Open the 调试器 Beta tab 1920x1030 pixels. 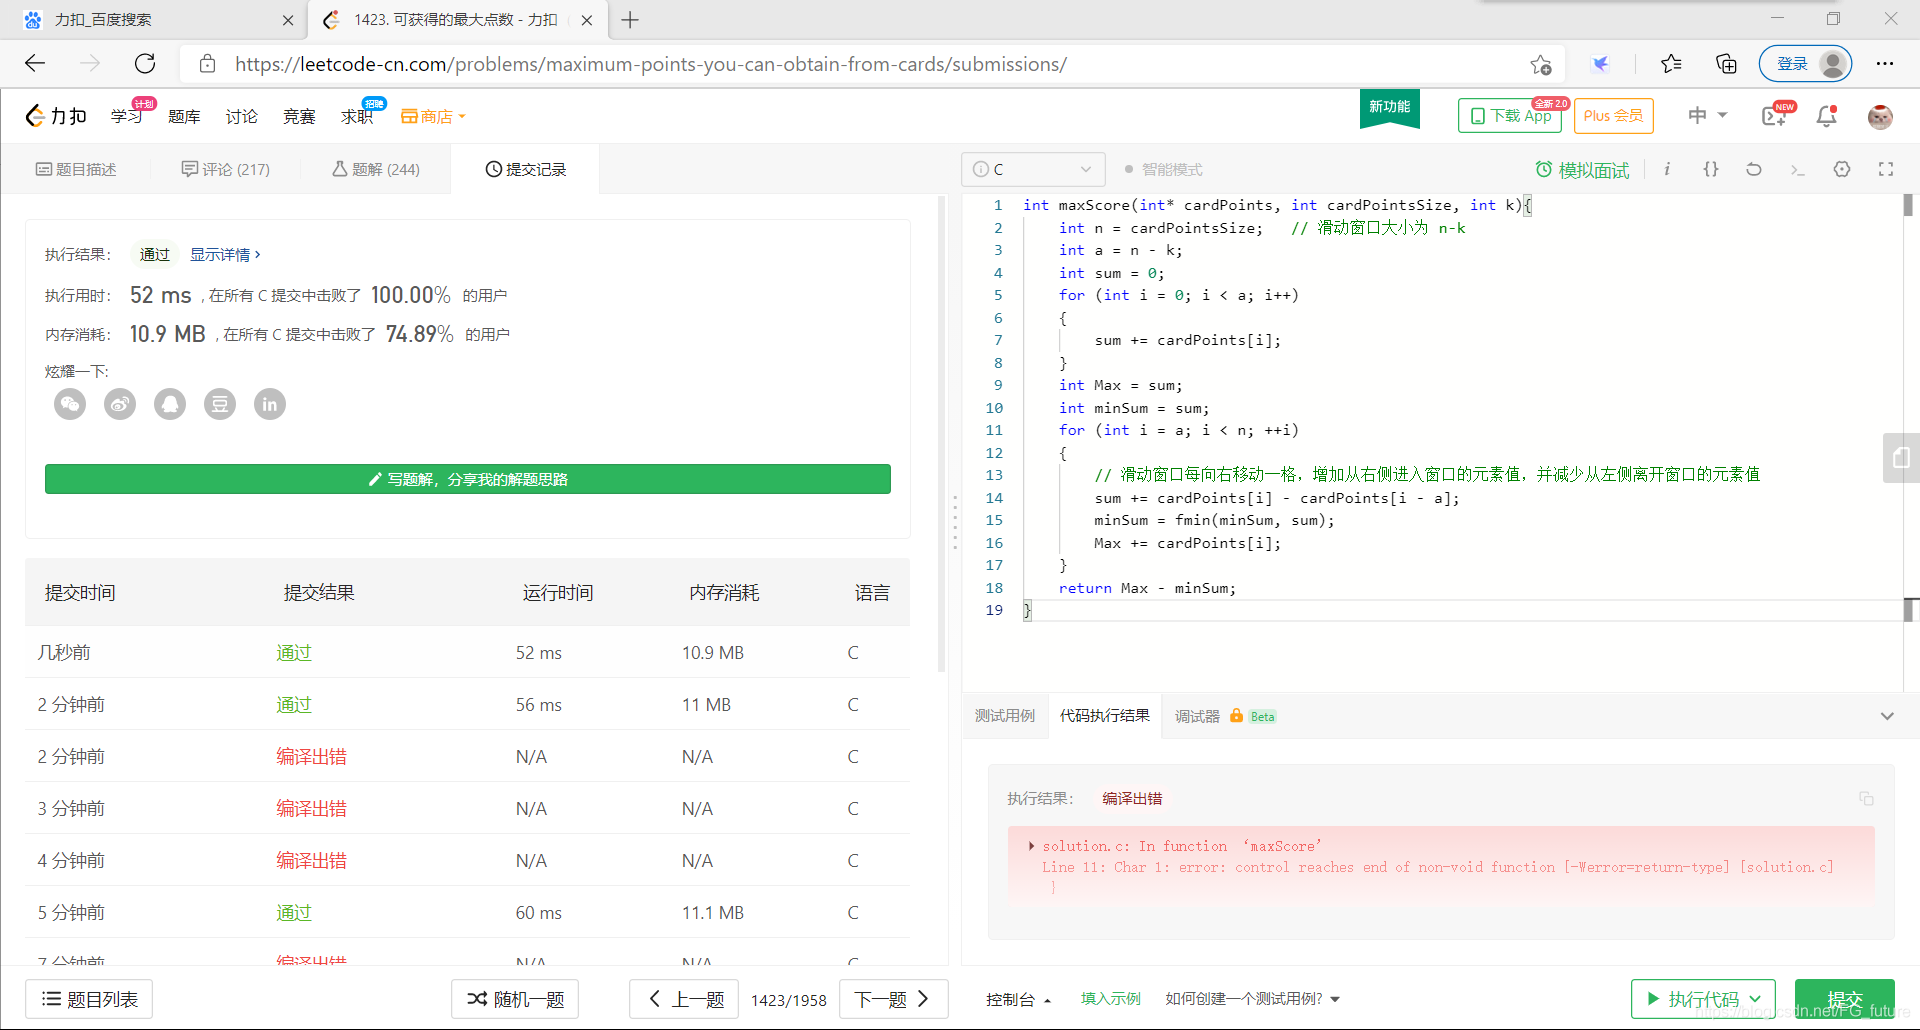[x=1225, y=716]
